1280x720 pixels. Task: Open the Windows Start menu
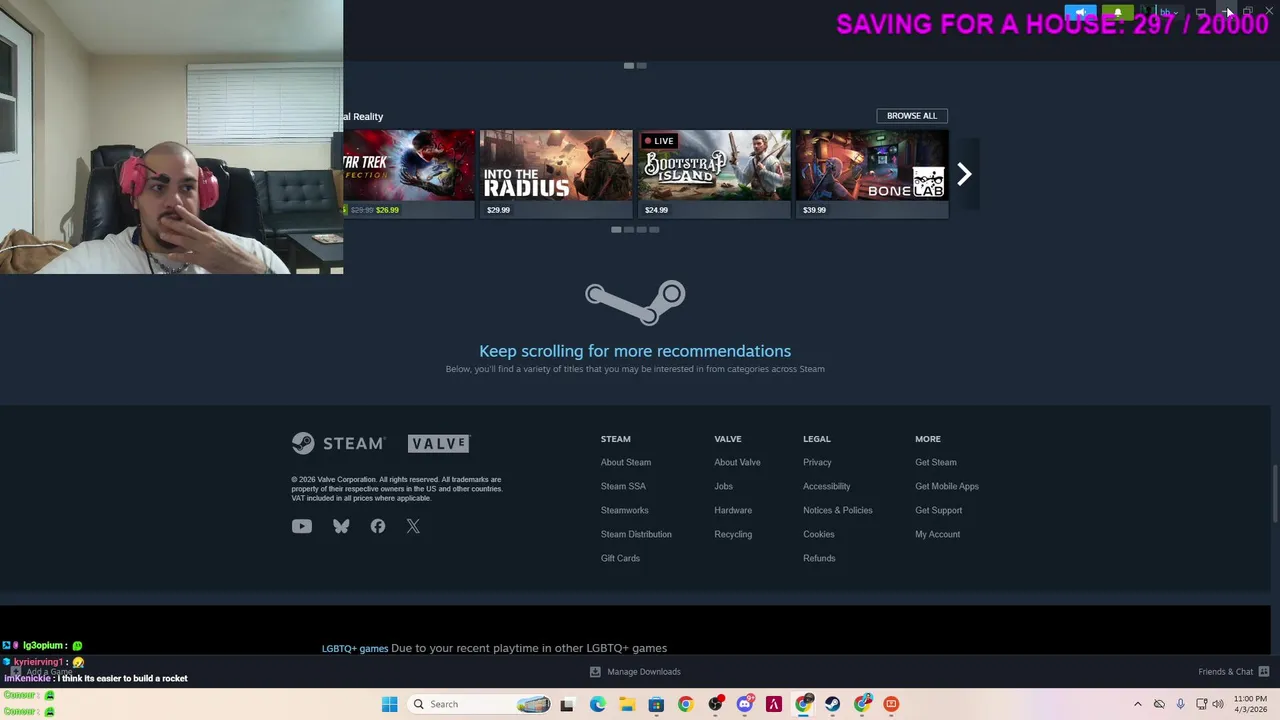[389, 704]
